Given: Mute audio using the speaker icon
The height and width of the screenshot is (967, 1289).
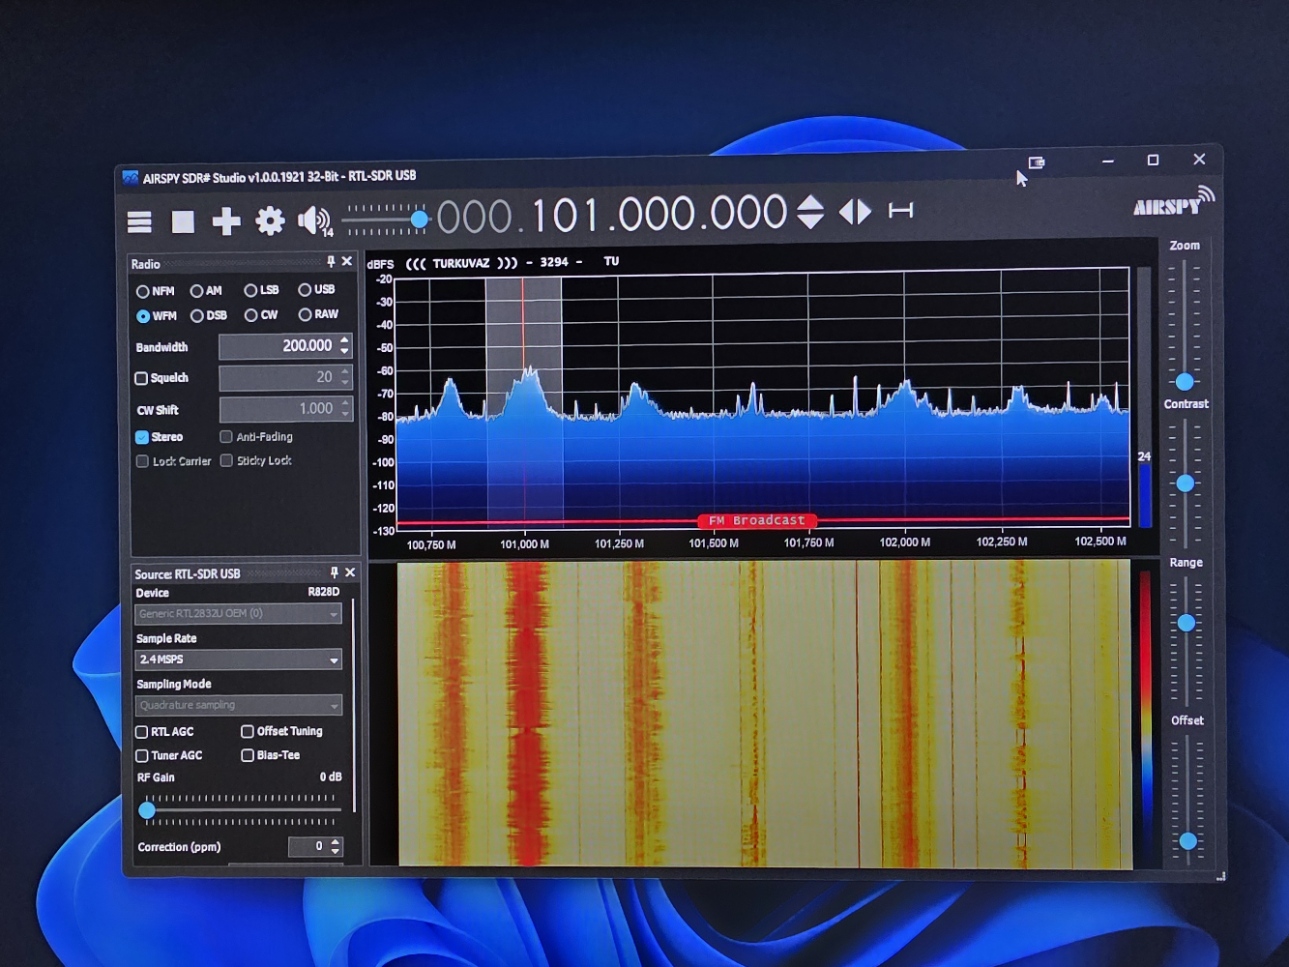Looking at the screenshot, I should pyautogui.click(x=313, y=219).
